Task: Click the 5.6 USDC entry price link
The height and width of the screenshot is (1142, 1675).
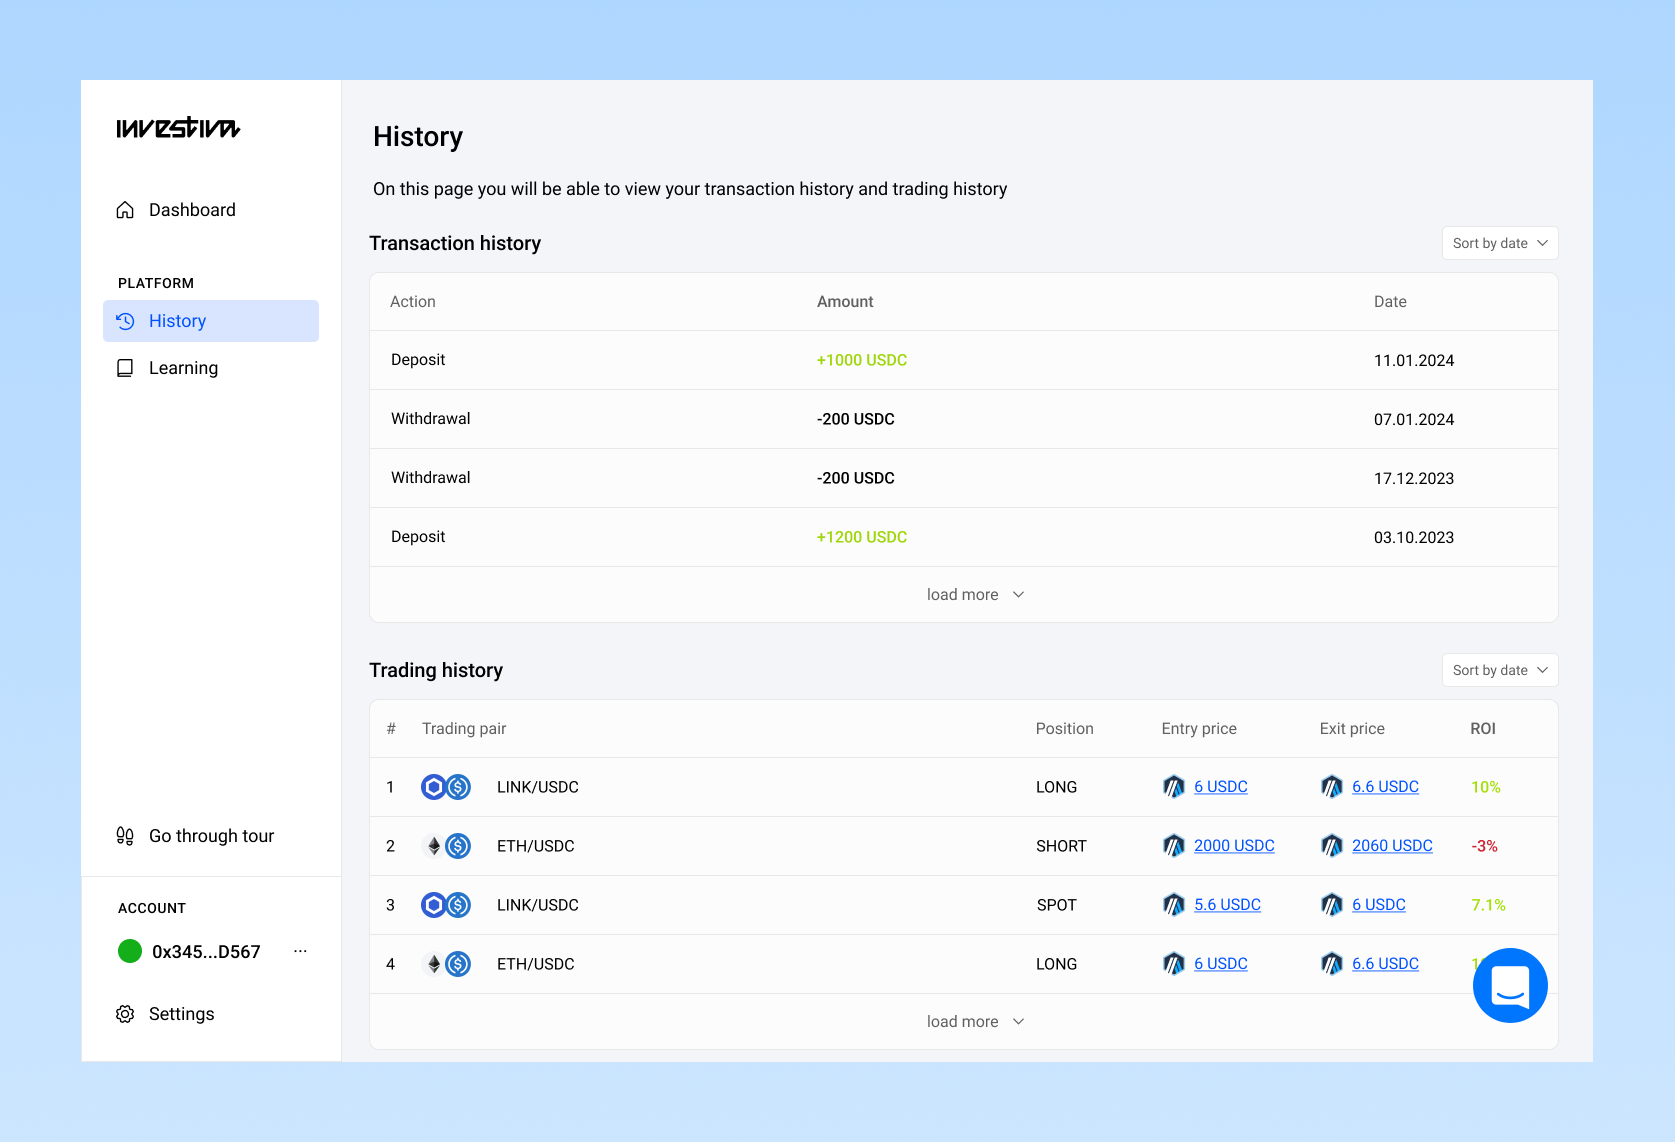Action: [x=1227, y=905]
